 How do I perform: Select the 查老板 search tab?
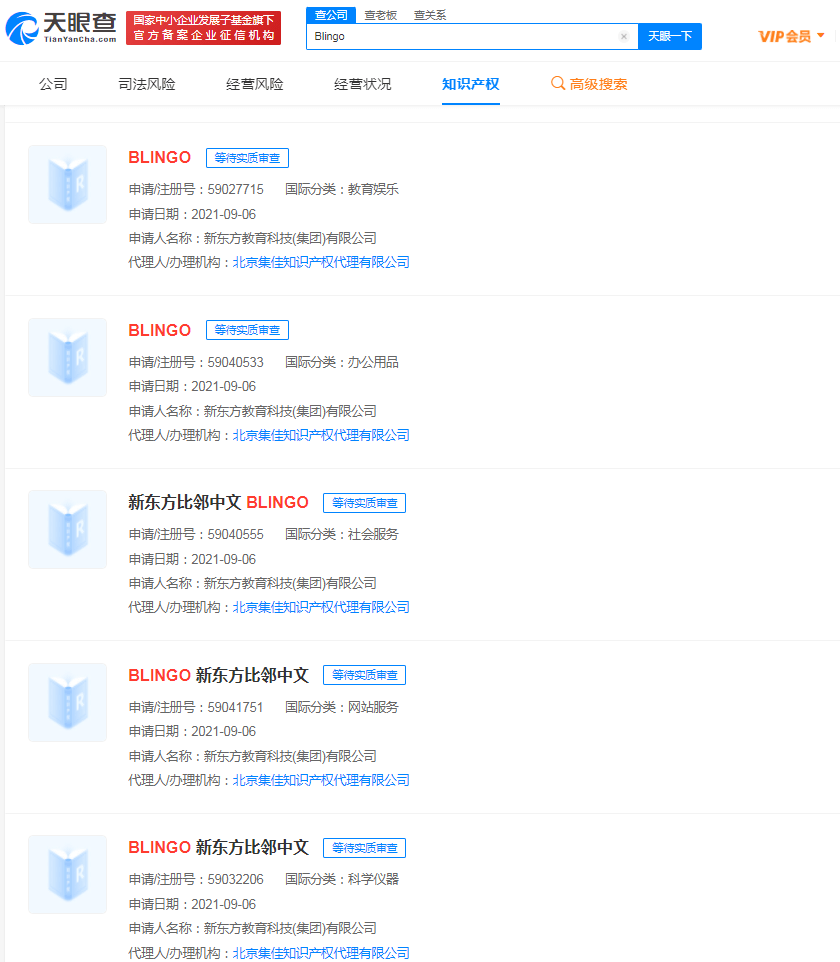pos(380,15)
